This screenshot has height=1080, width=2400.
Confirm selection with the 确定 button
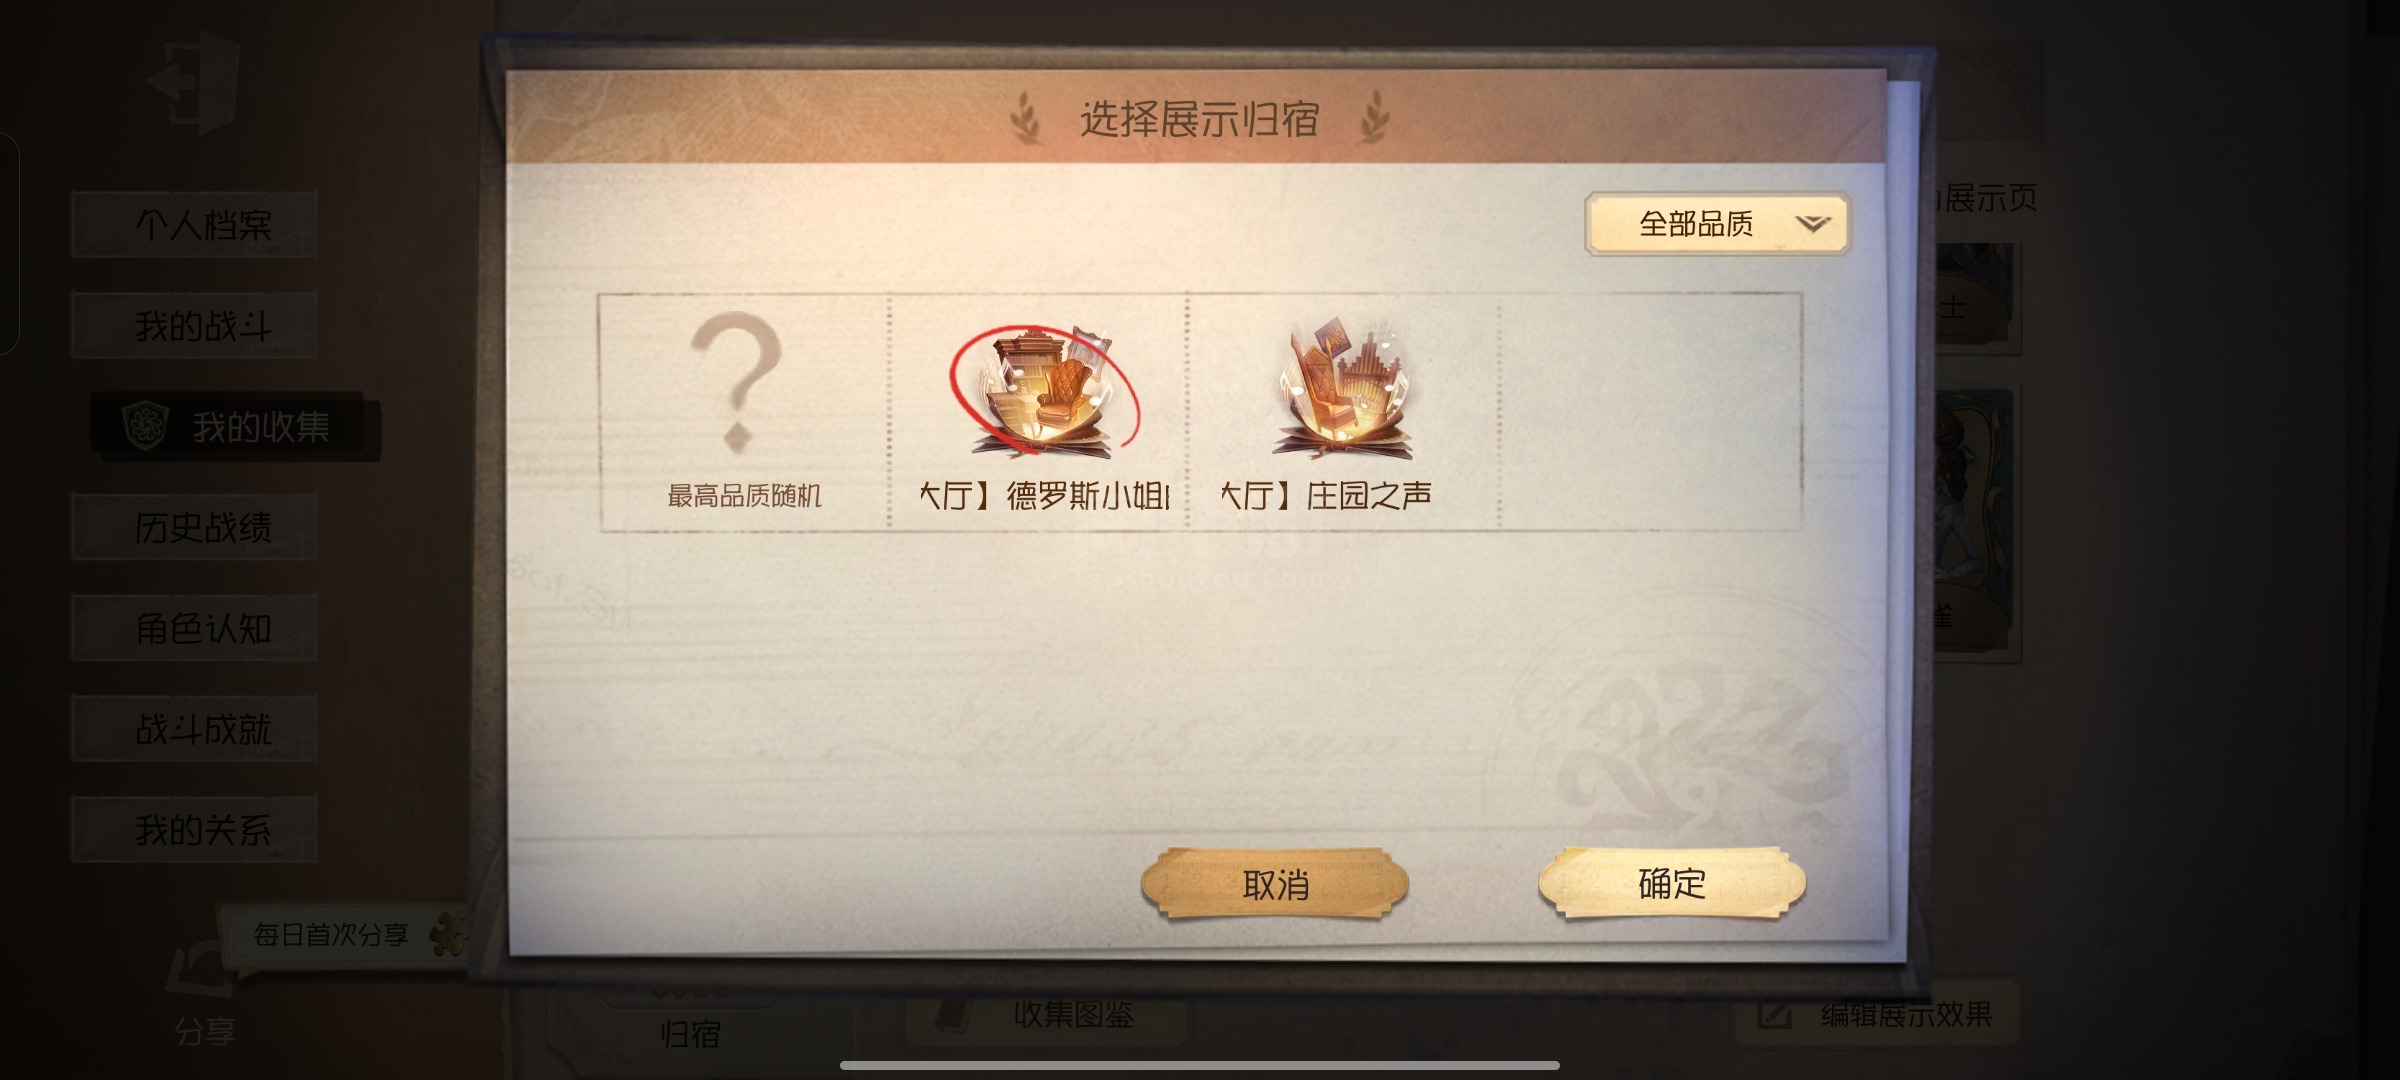[1672, 883]
